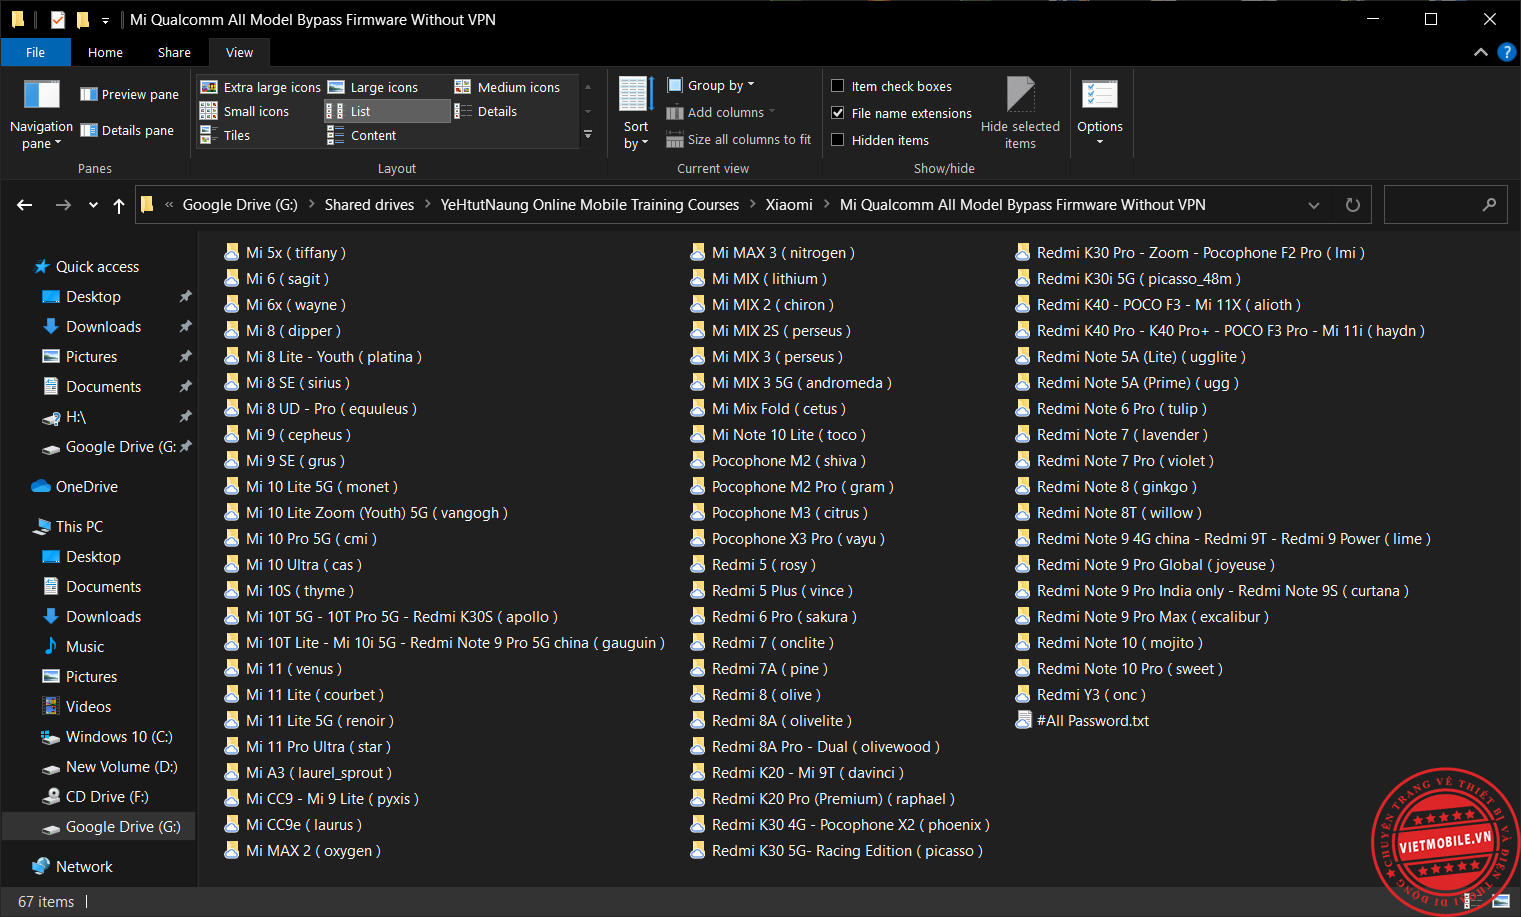Image resolution: width=1521 pixels, height=917 pixels.
Task: Expand subfolders arrow after Shared drives
Action: click(428, 204)
